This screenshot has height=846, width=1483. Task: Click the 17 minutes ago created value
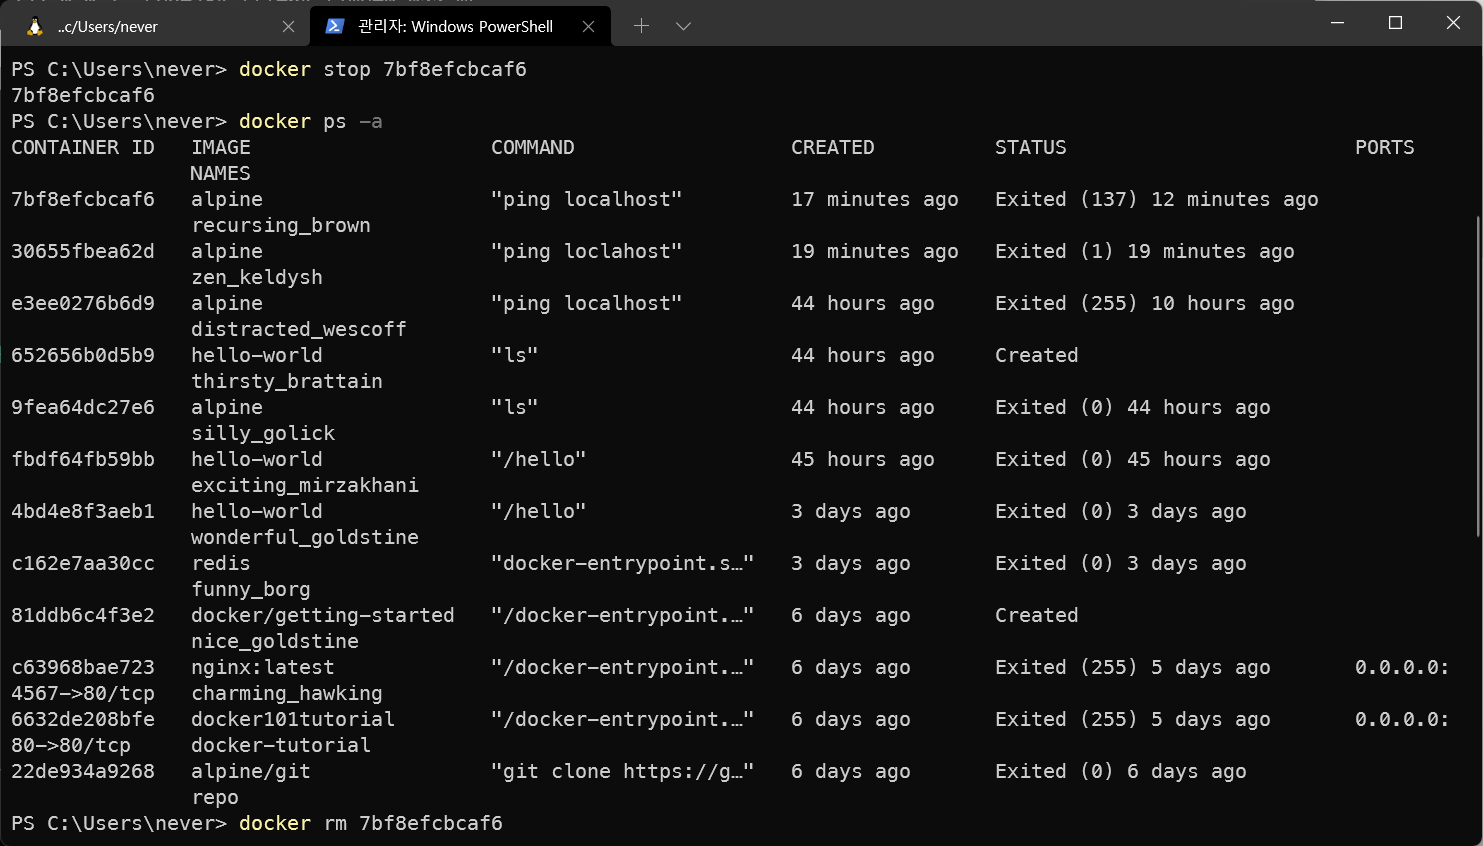(x=875, y=199)
